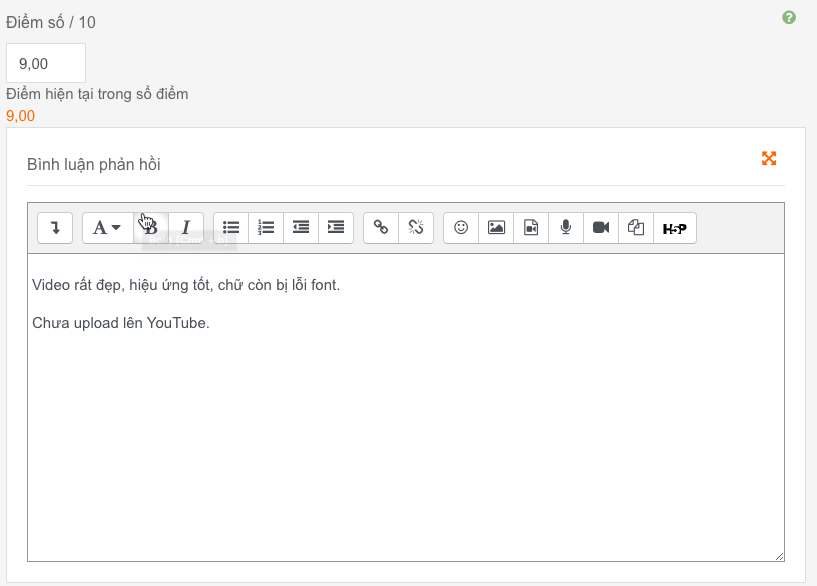Viewport: 817px width, 586px height.
Task: Click the editor resize handle corner
Action: click(779, 556)
